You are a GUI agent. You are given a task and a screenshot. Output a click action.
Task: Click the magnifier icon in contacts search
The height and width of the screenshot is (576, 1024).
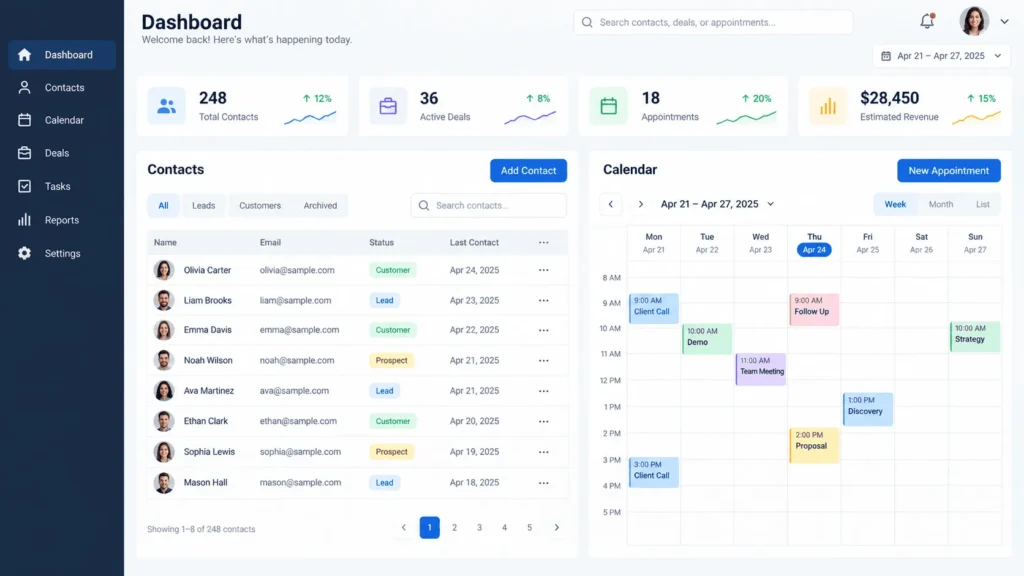pos(424,206)
